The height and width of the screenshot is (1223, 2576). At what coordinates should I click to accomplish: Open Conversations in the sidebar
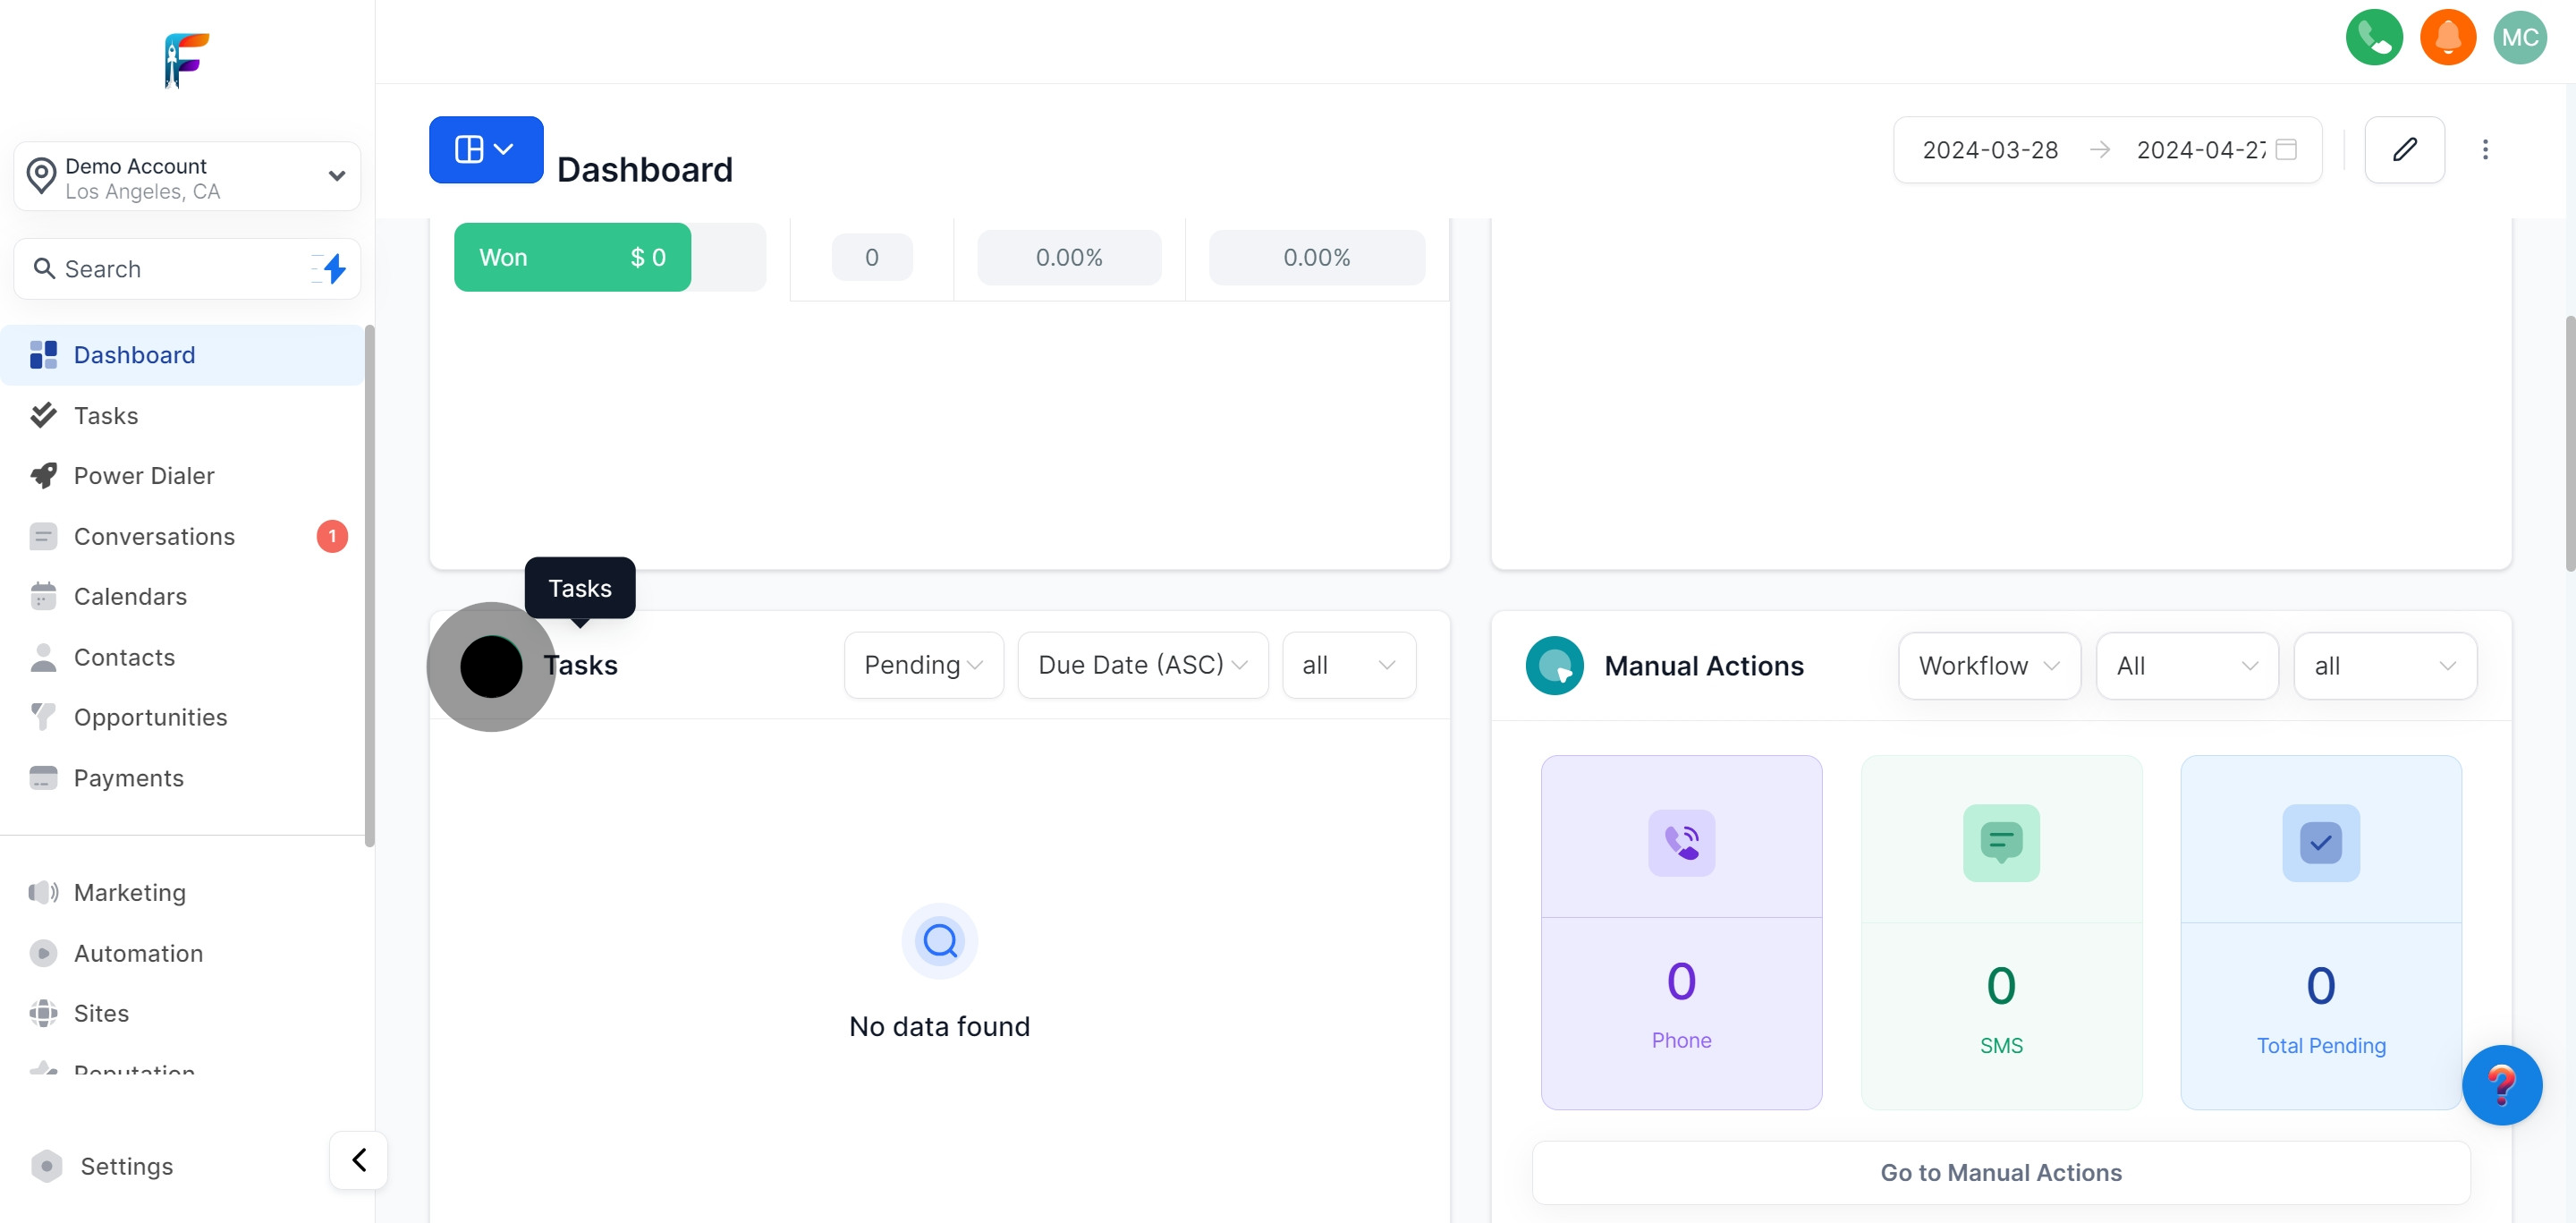point(154,537)
